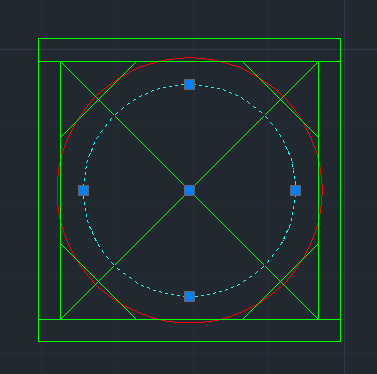Select the right quadrant grip of the dashed circle
The width and height of the screenshot is (377, 374).
[x=295, y=190]
